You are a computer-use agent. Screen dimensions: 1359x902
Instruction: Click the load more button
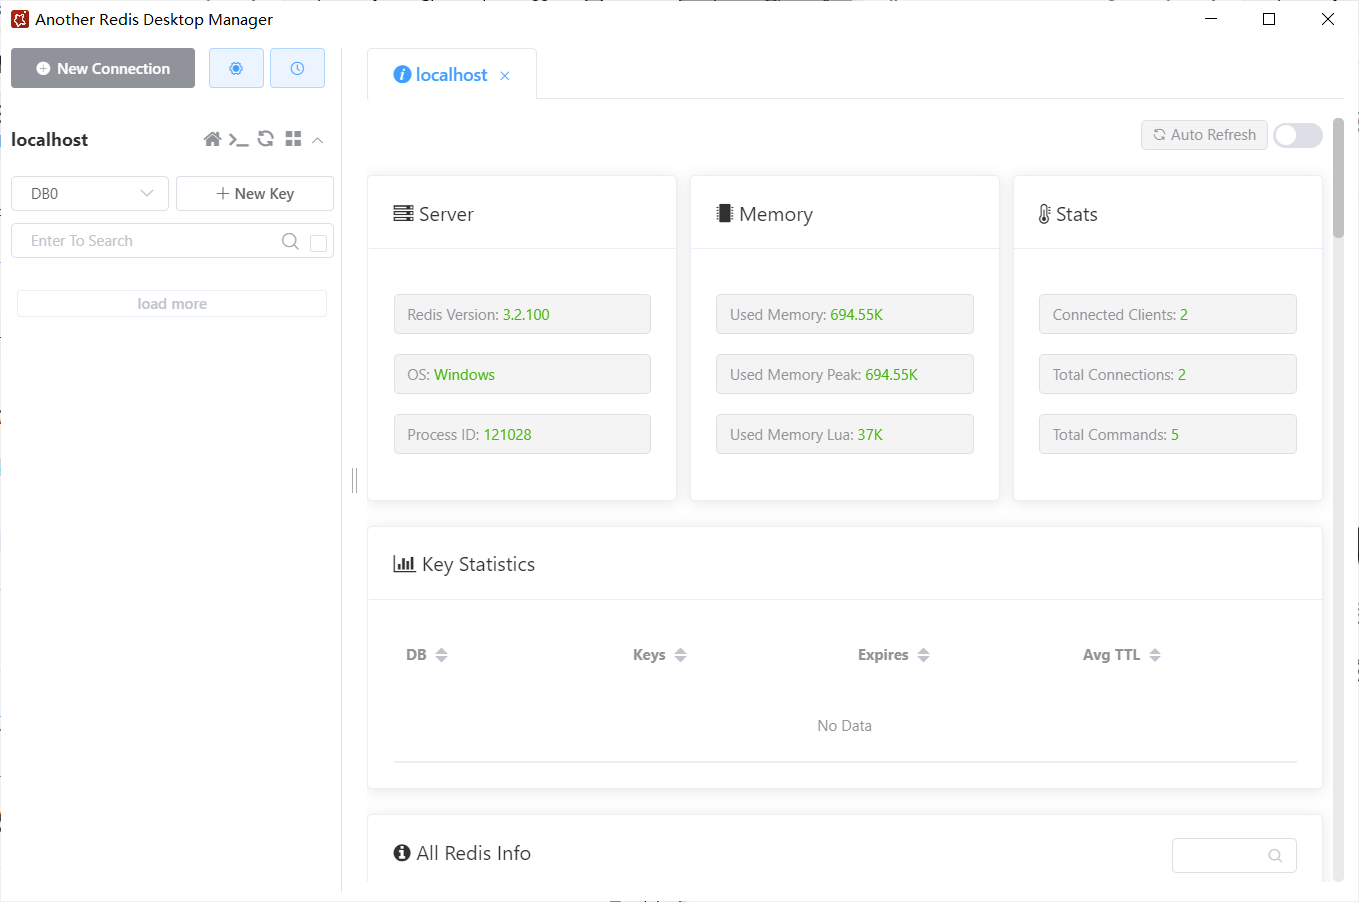click(172, 304)
